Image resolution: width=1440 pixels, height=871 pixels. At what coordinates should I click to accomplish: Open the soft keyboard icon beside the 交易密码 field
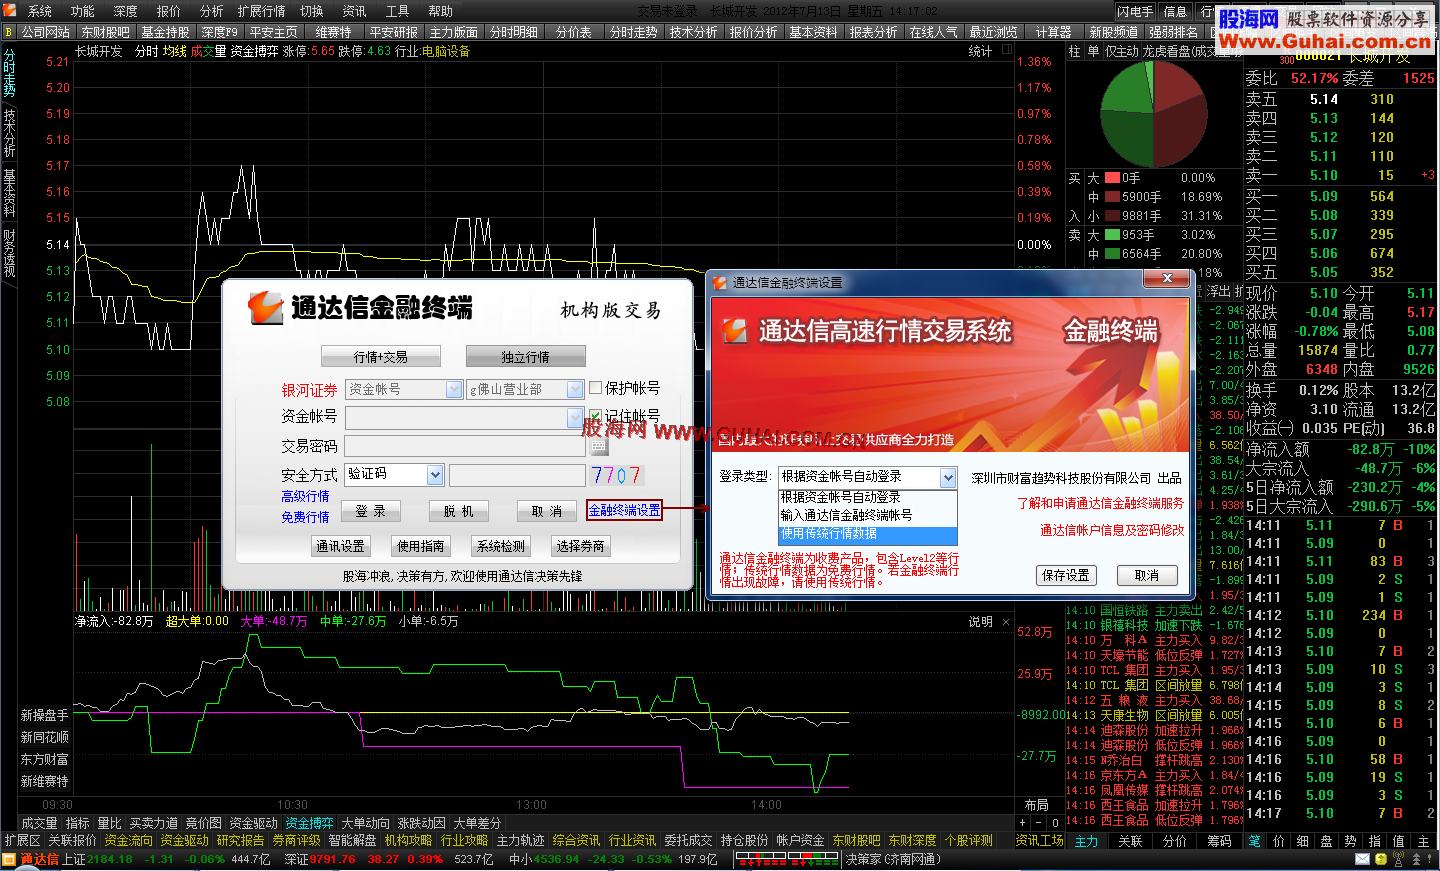click(599, 446)
